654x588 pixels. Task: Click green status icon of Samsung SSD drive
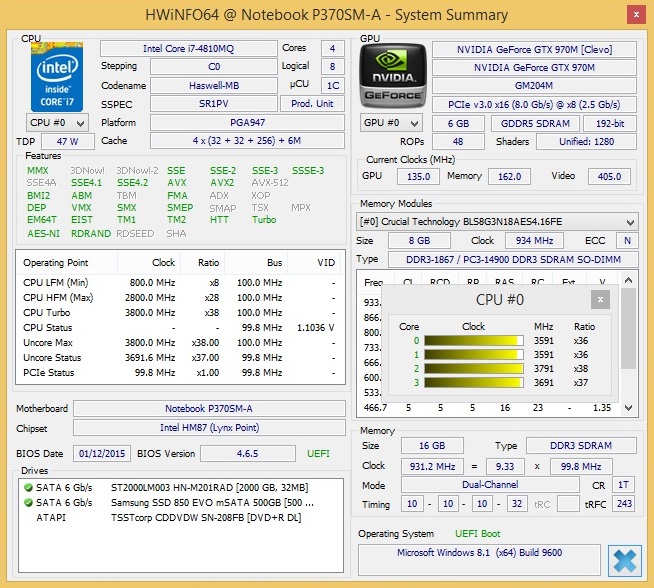28,502
